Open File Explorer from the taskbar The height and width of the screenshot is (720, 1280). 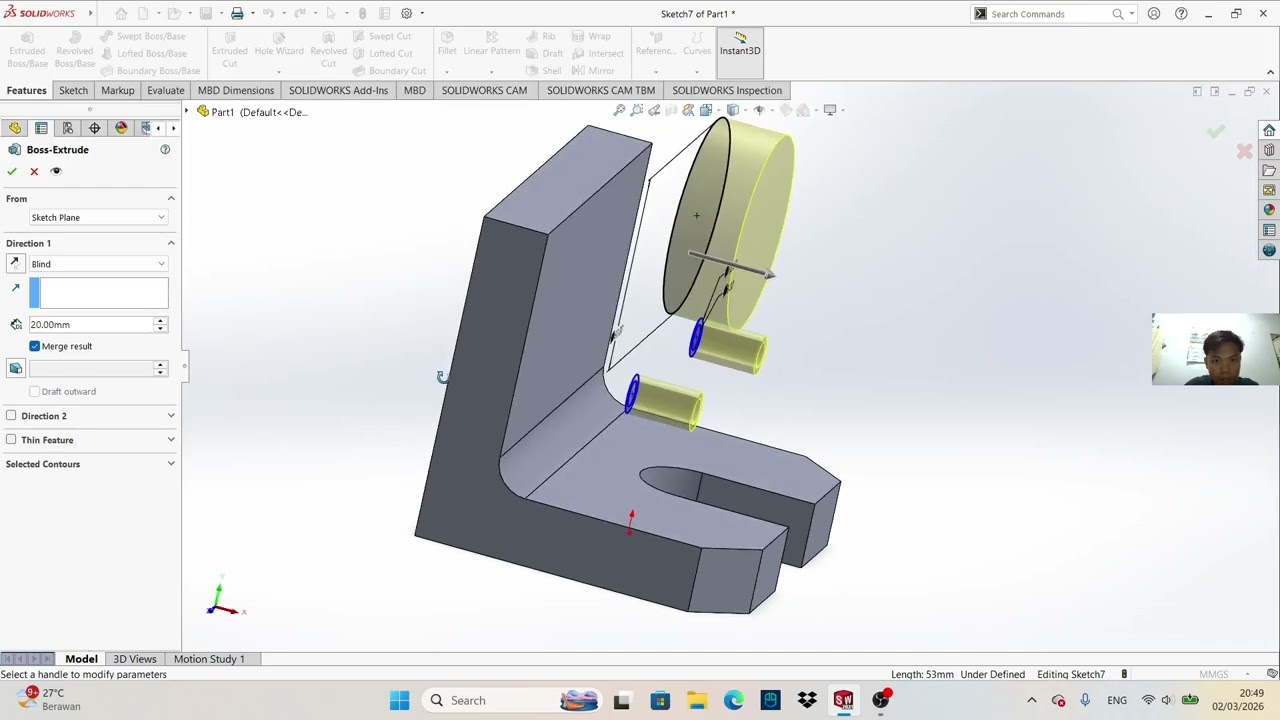coord(697,700)
